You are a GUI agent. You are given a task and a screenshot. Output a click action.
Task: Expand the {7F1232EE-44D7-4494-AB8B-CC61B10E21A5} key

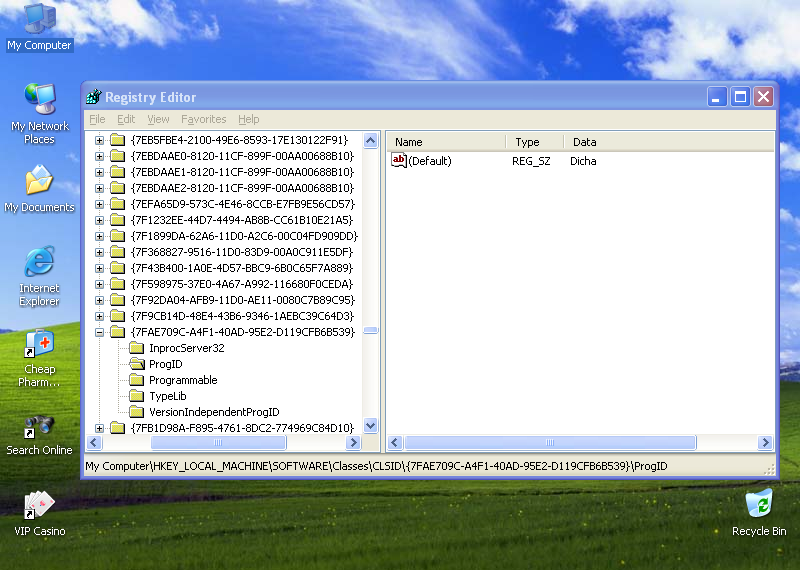[99, 220]
